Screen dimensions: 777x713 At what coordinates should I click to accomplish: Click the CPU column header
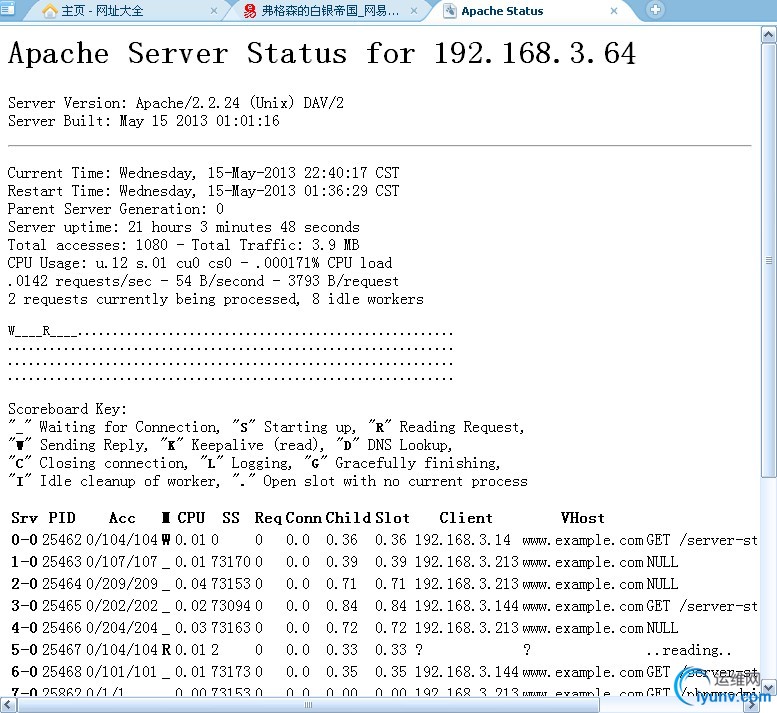click(191, 518)
